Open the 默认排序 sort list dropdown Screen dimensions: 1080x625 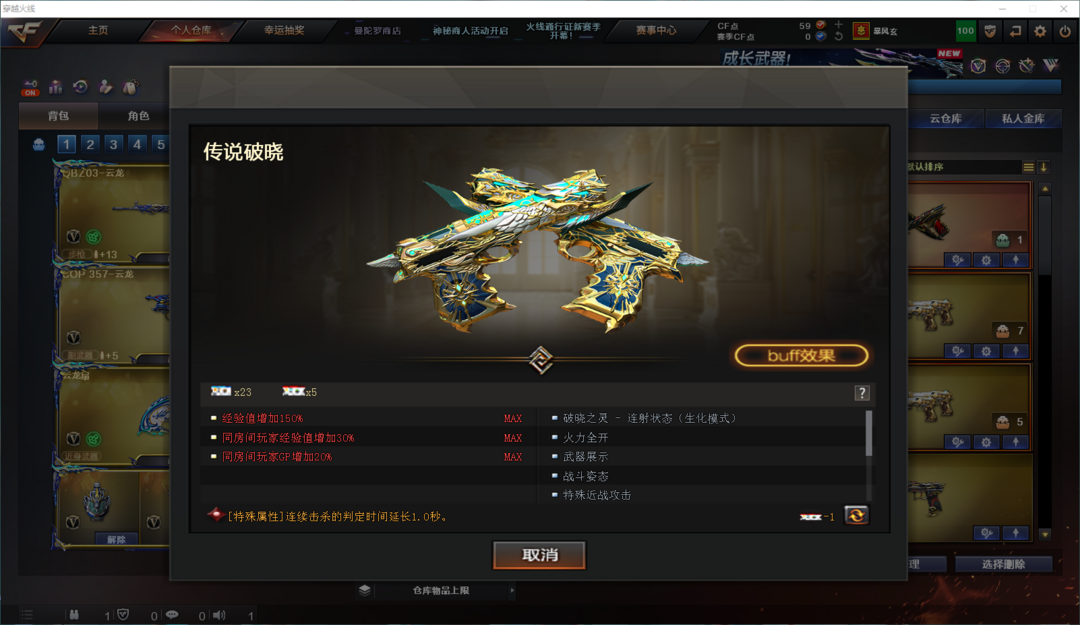(x=1028, y=167)
